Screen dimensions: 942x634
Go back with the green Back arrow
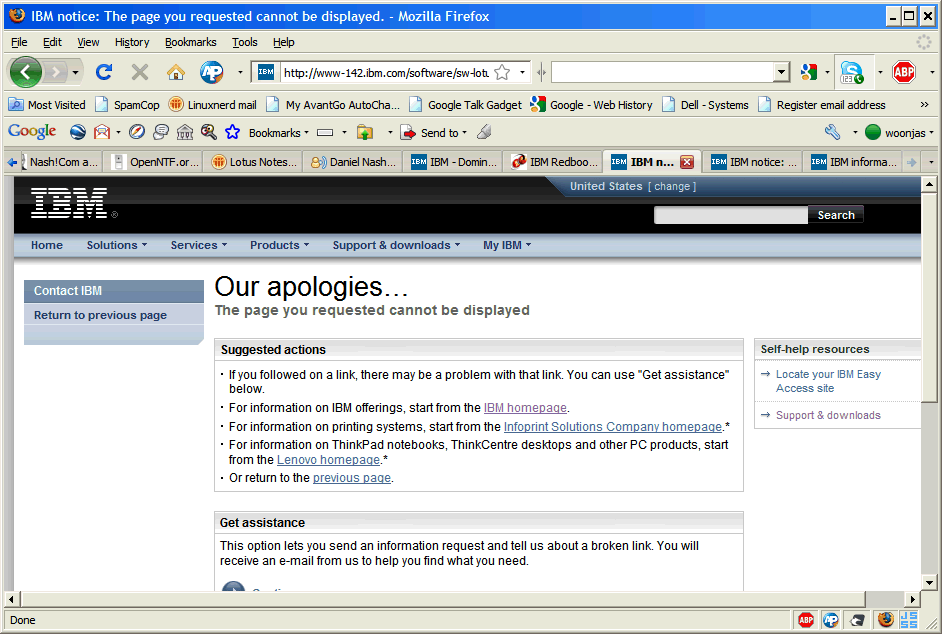coord(25,72)
